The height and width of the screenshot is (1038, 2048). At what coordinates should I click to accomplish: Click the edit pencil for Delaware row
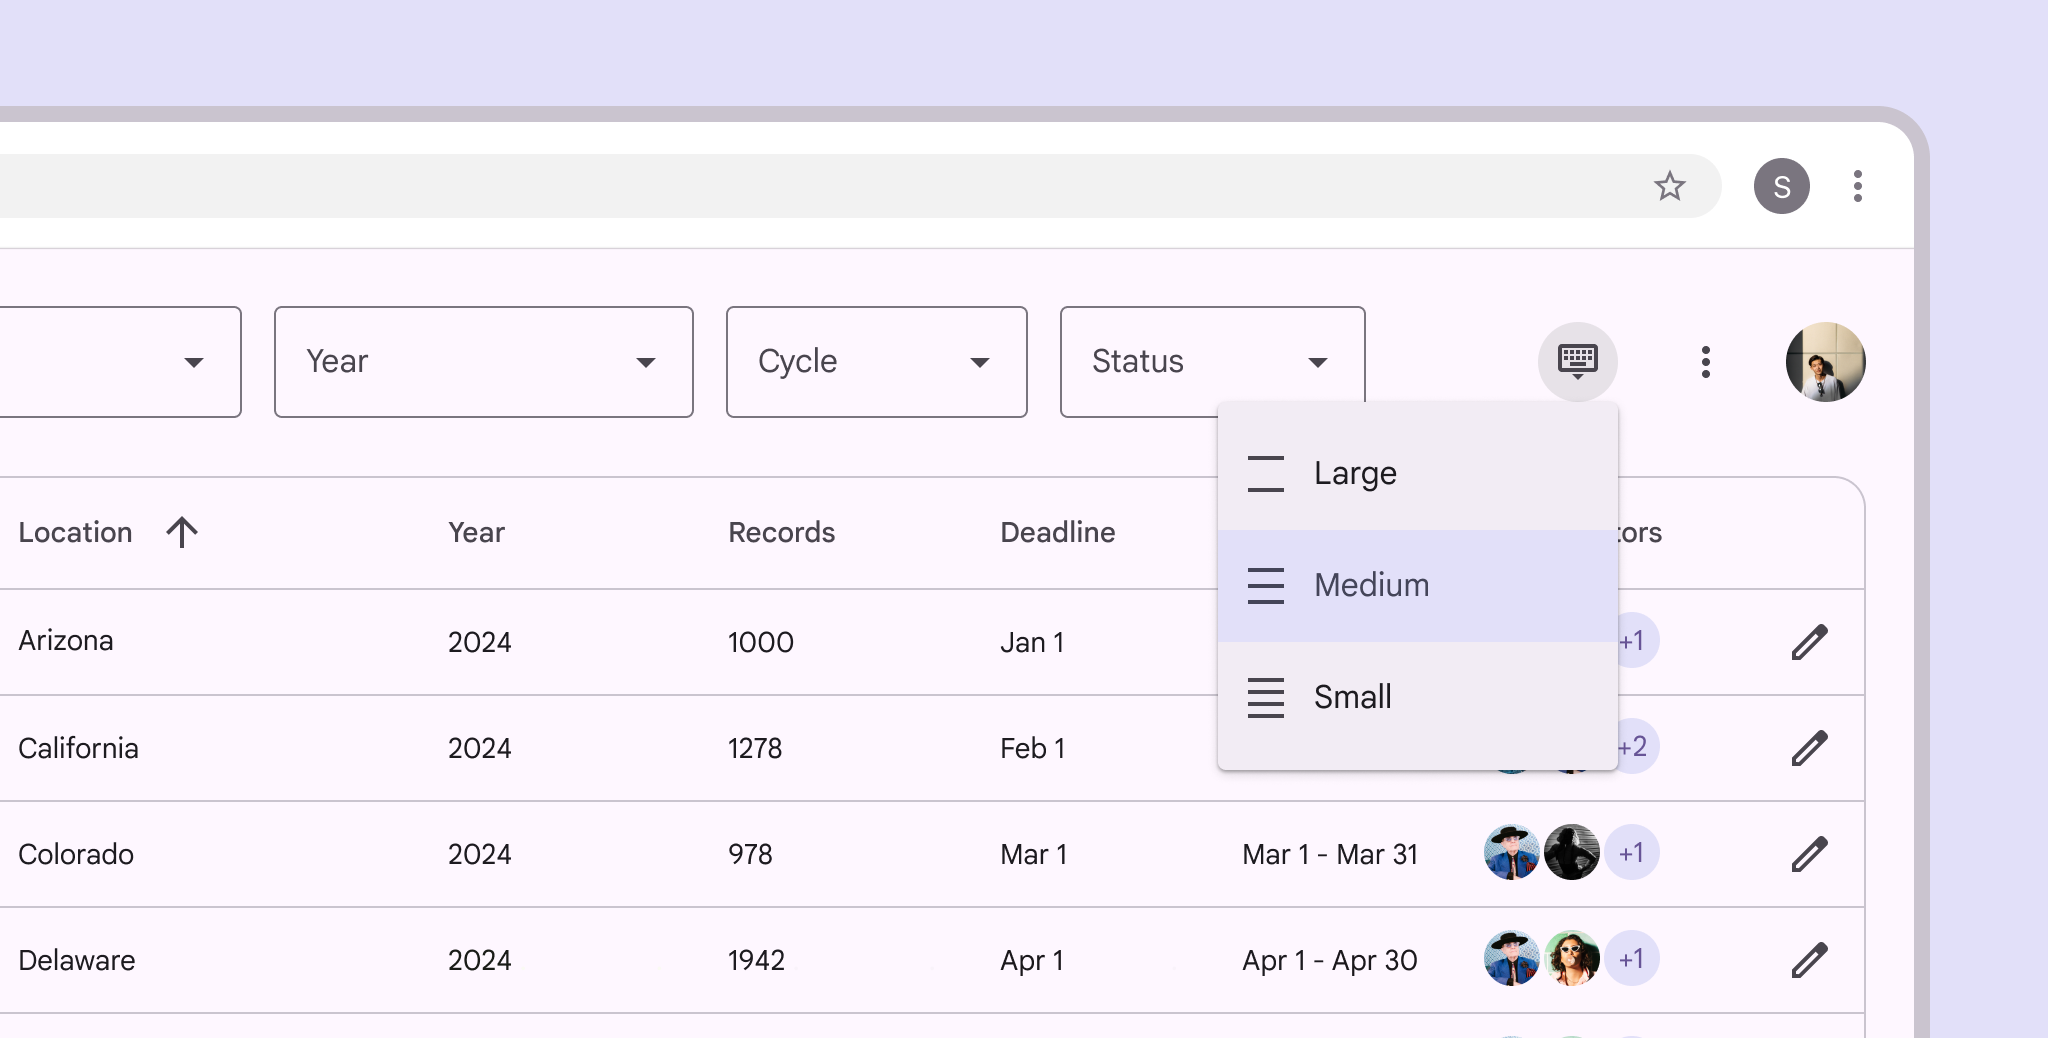click(x=1809, y=960)
